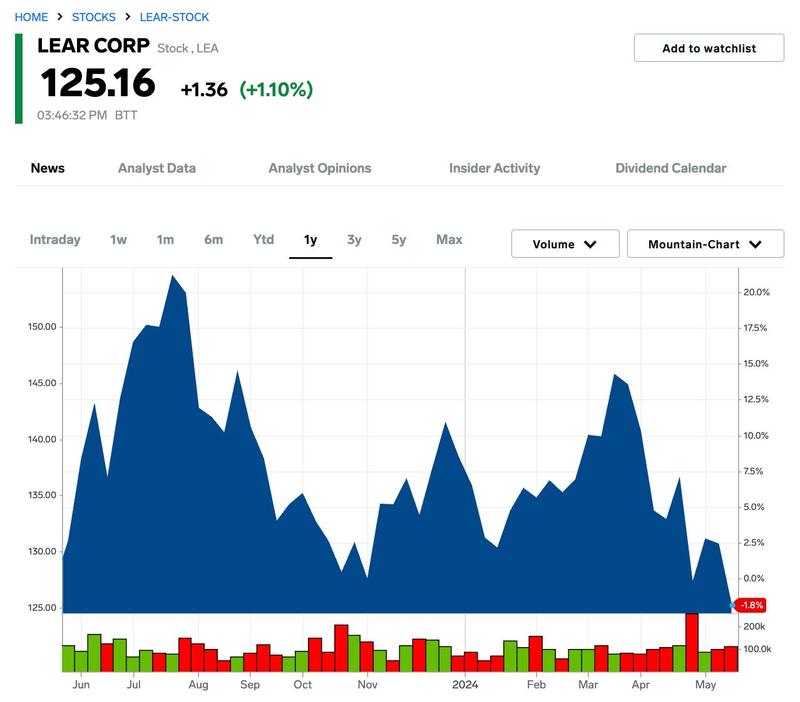Select the Intraday chart range
800x702 pixels.
(55, 239)
